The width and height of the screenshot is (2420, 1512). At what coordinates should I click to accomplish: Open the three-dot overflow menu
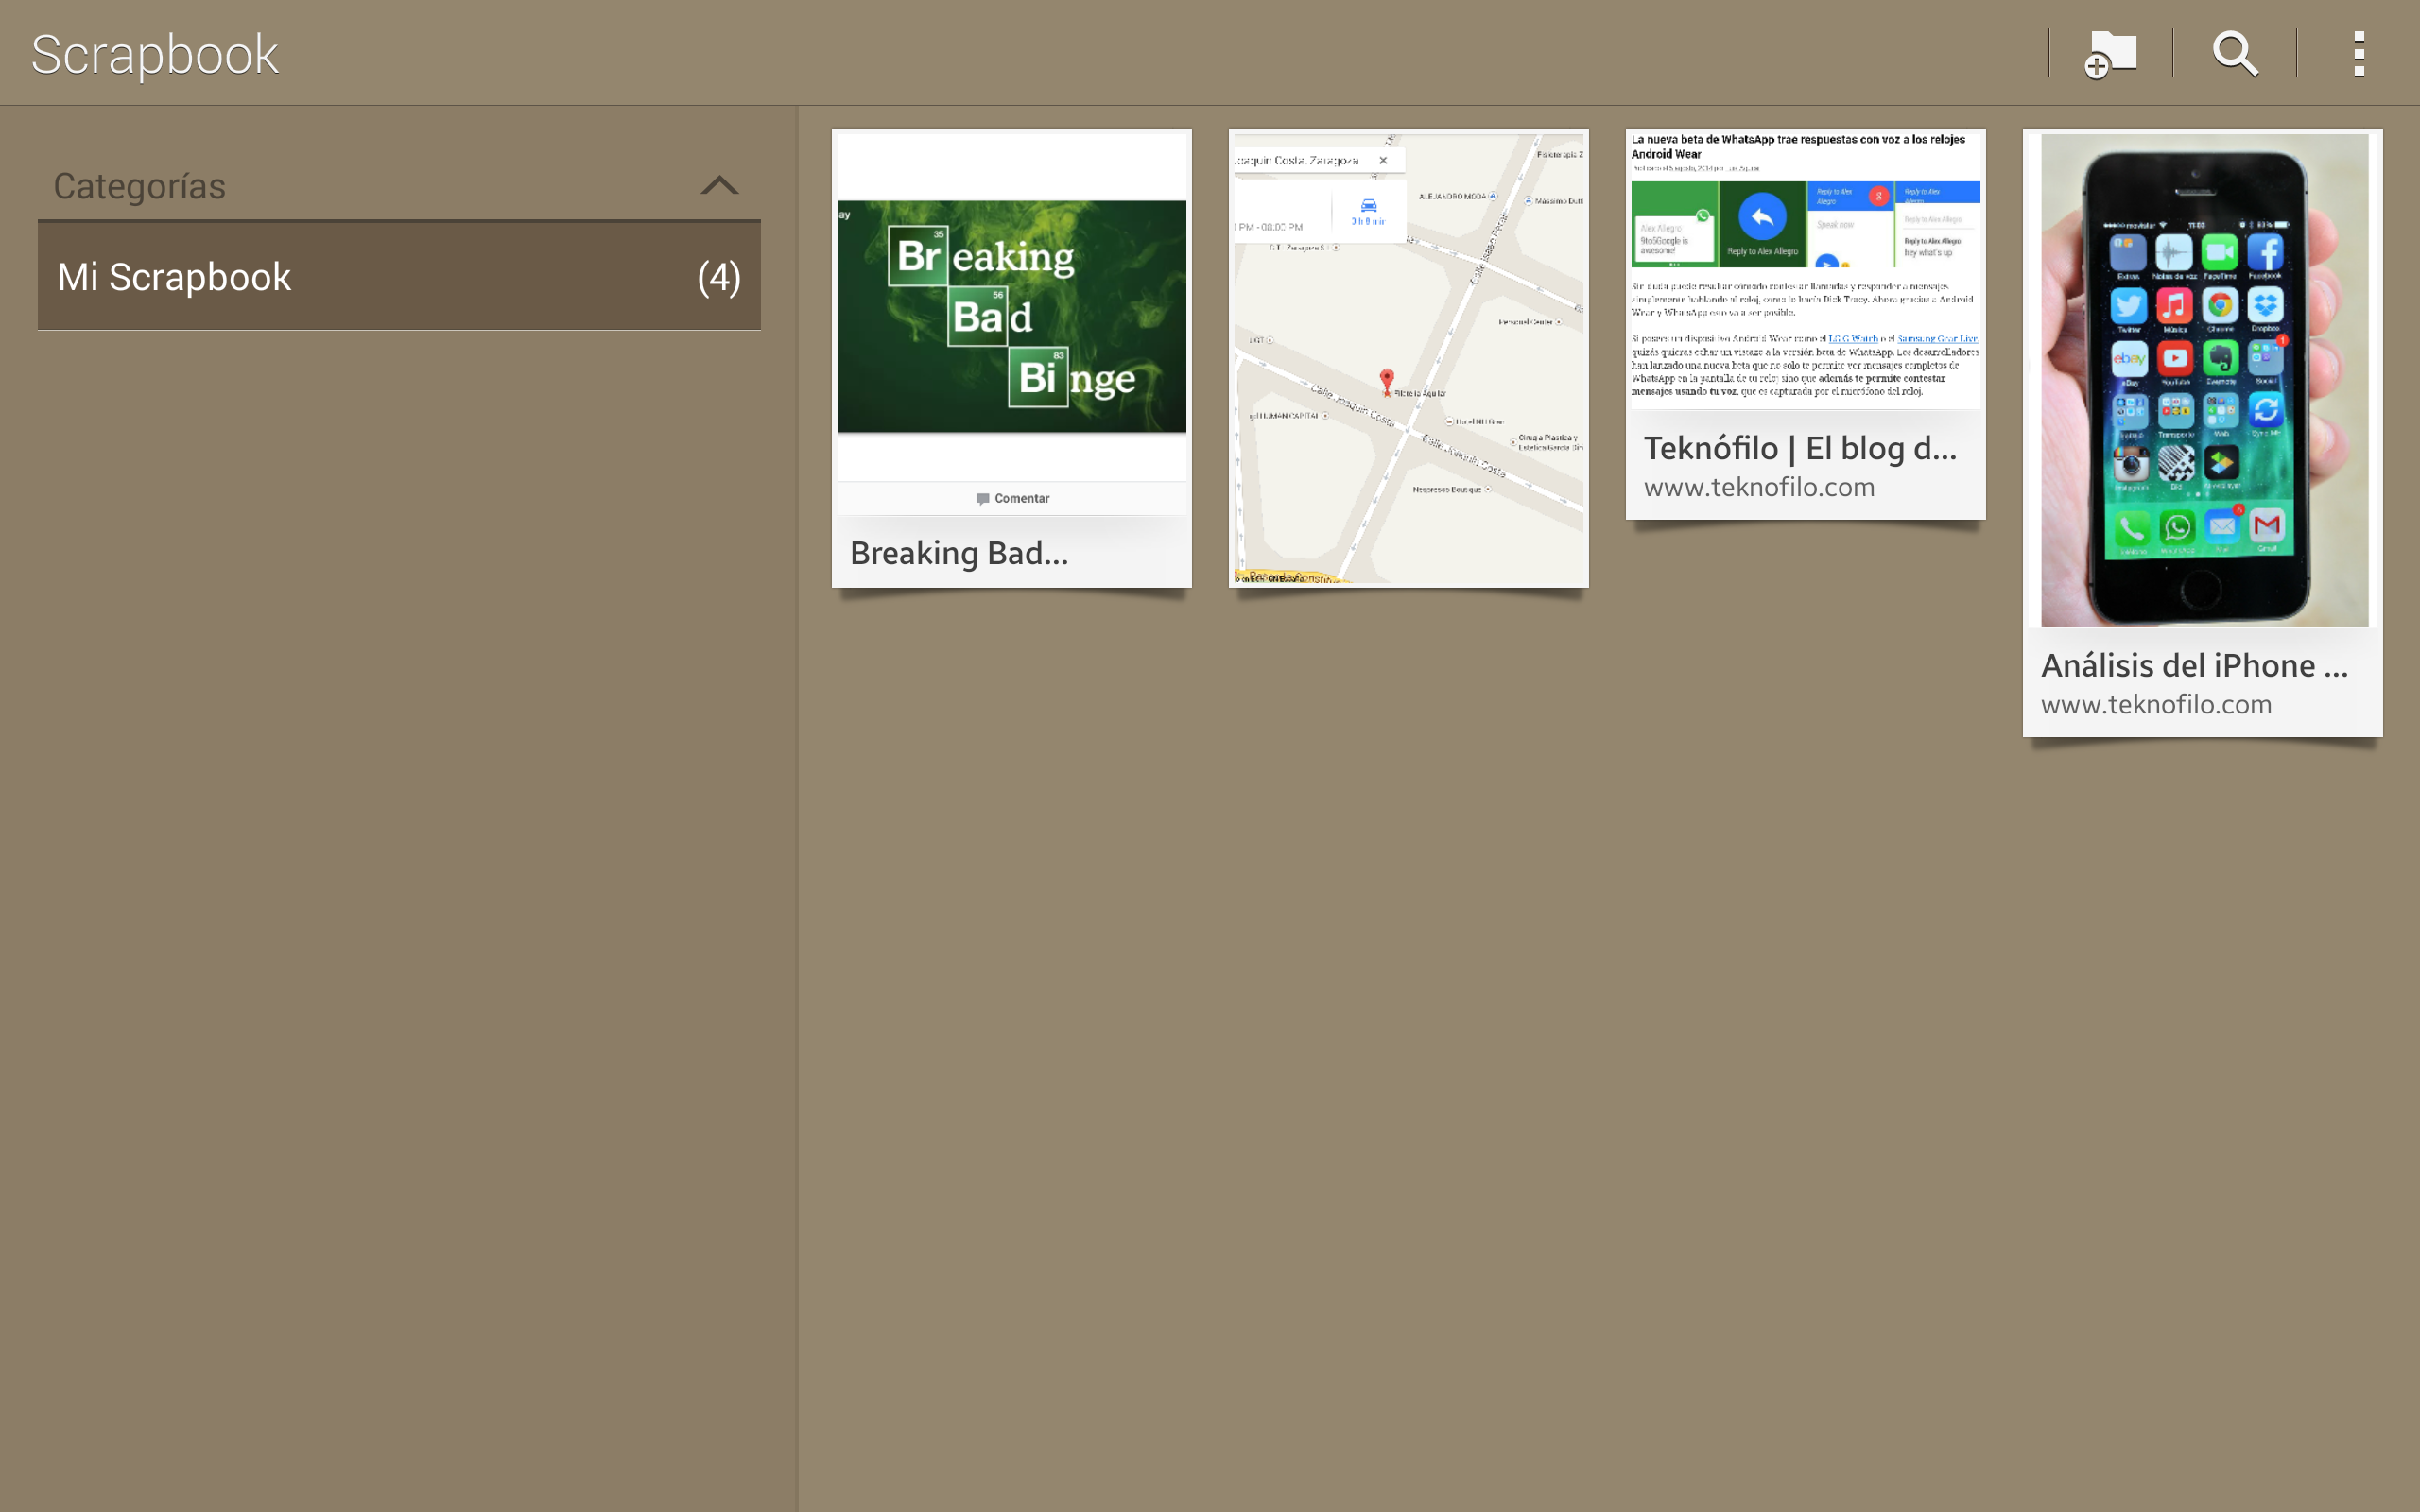pos(2359,54)
